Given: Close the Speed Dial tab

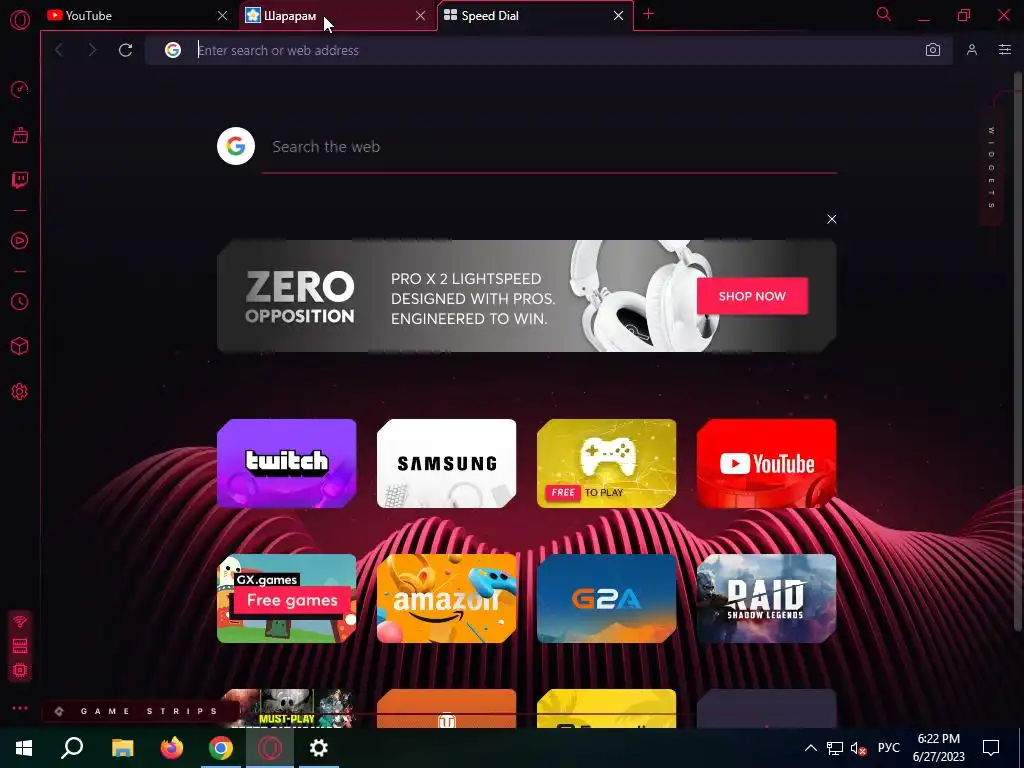Looking at the screenshot, I should (x=618, y=16).
